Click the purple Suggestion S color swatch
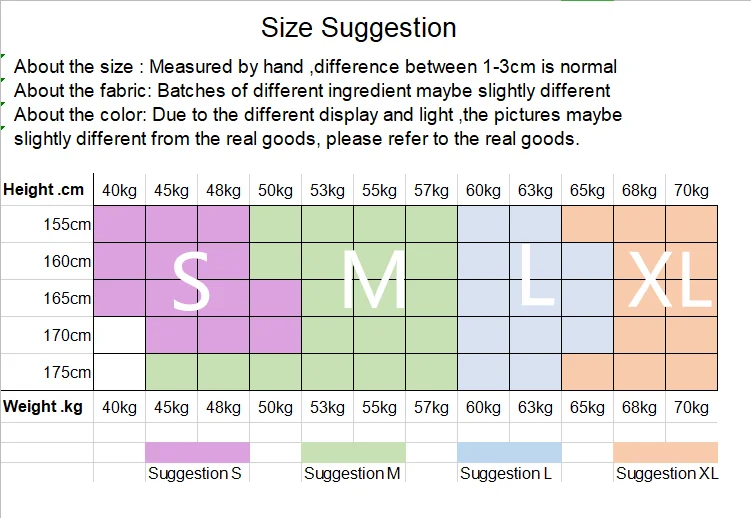The width and height of the screenshot is (751, 518). (197, 452)
